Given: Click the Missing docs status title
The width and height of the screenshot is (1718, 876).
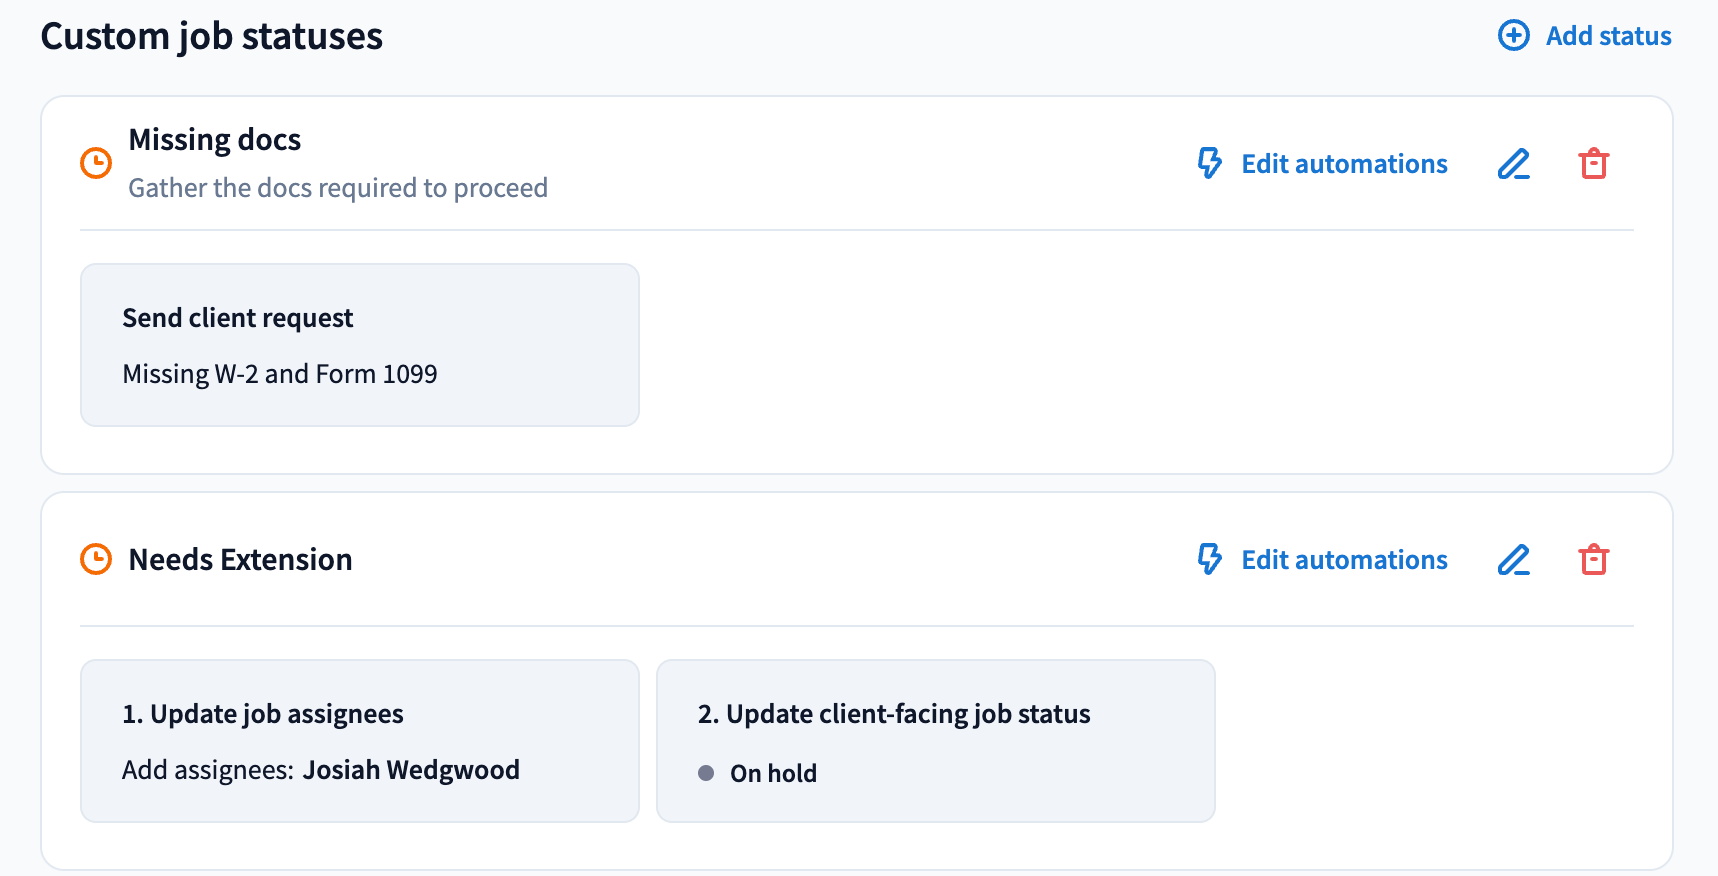Looking at the screenshot, I should [x=215, y=140].
